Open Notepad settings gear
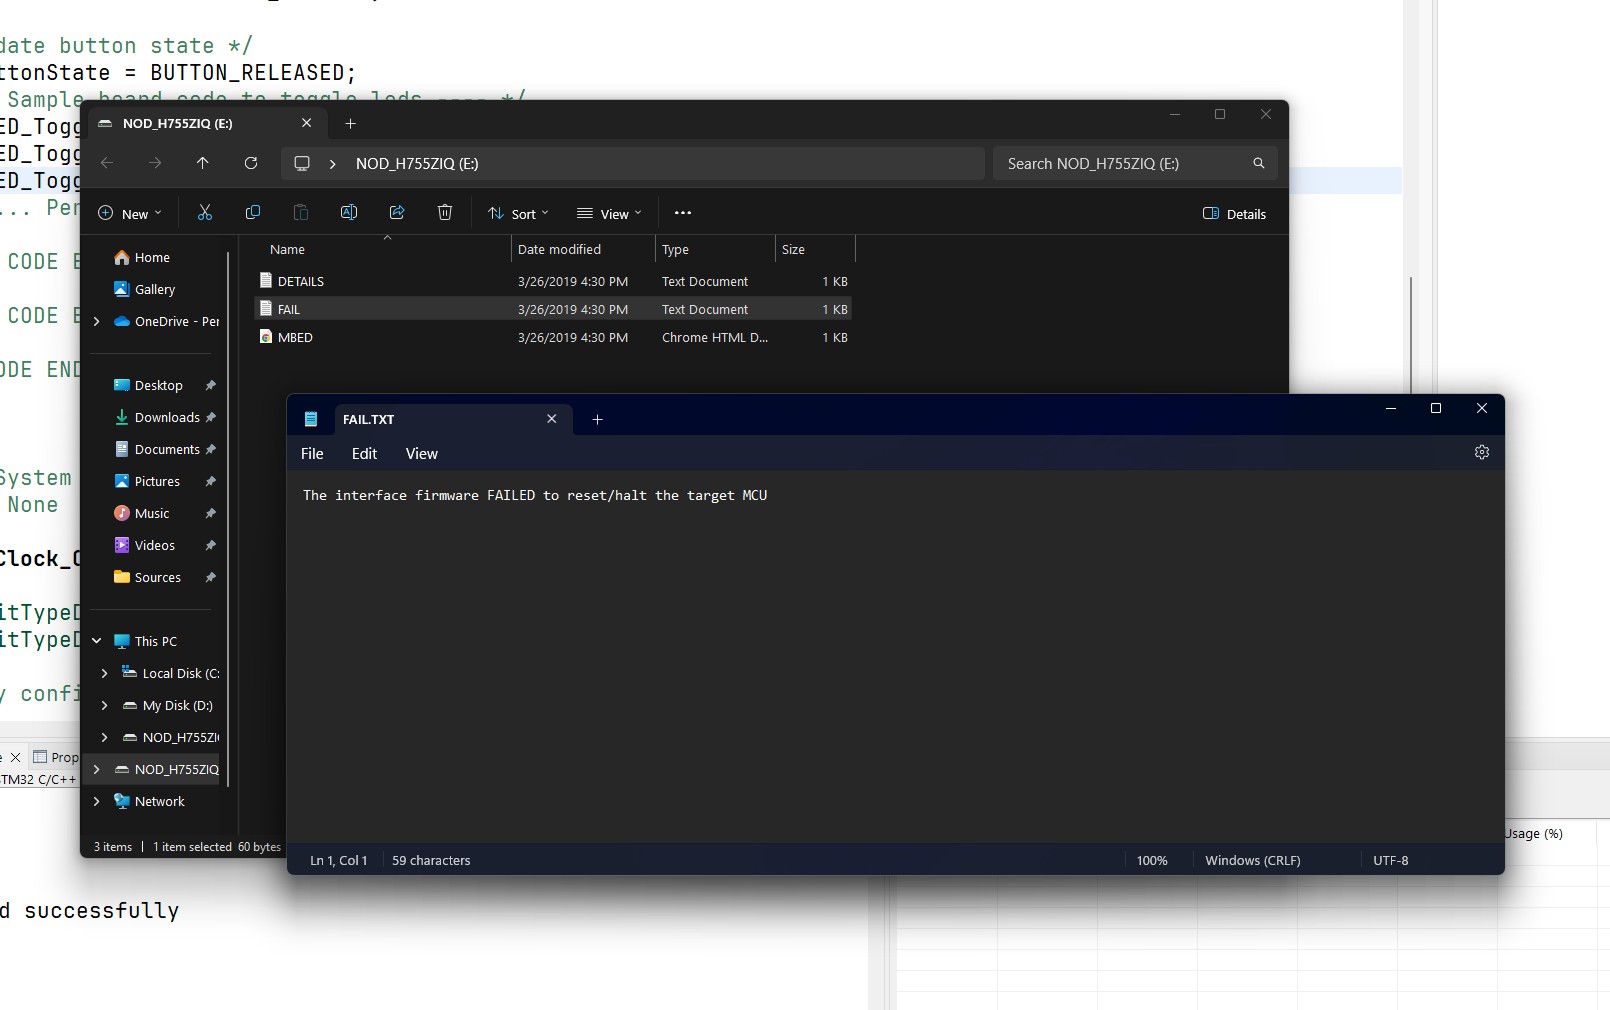This screenshot has height=1010, width=1610. coord(1482,452)
